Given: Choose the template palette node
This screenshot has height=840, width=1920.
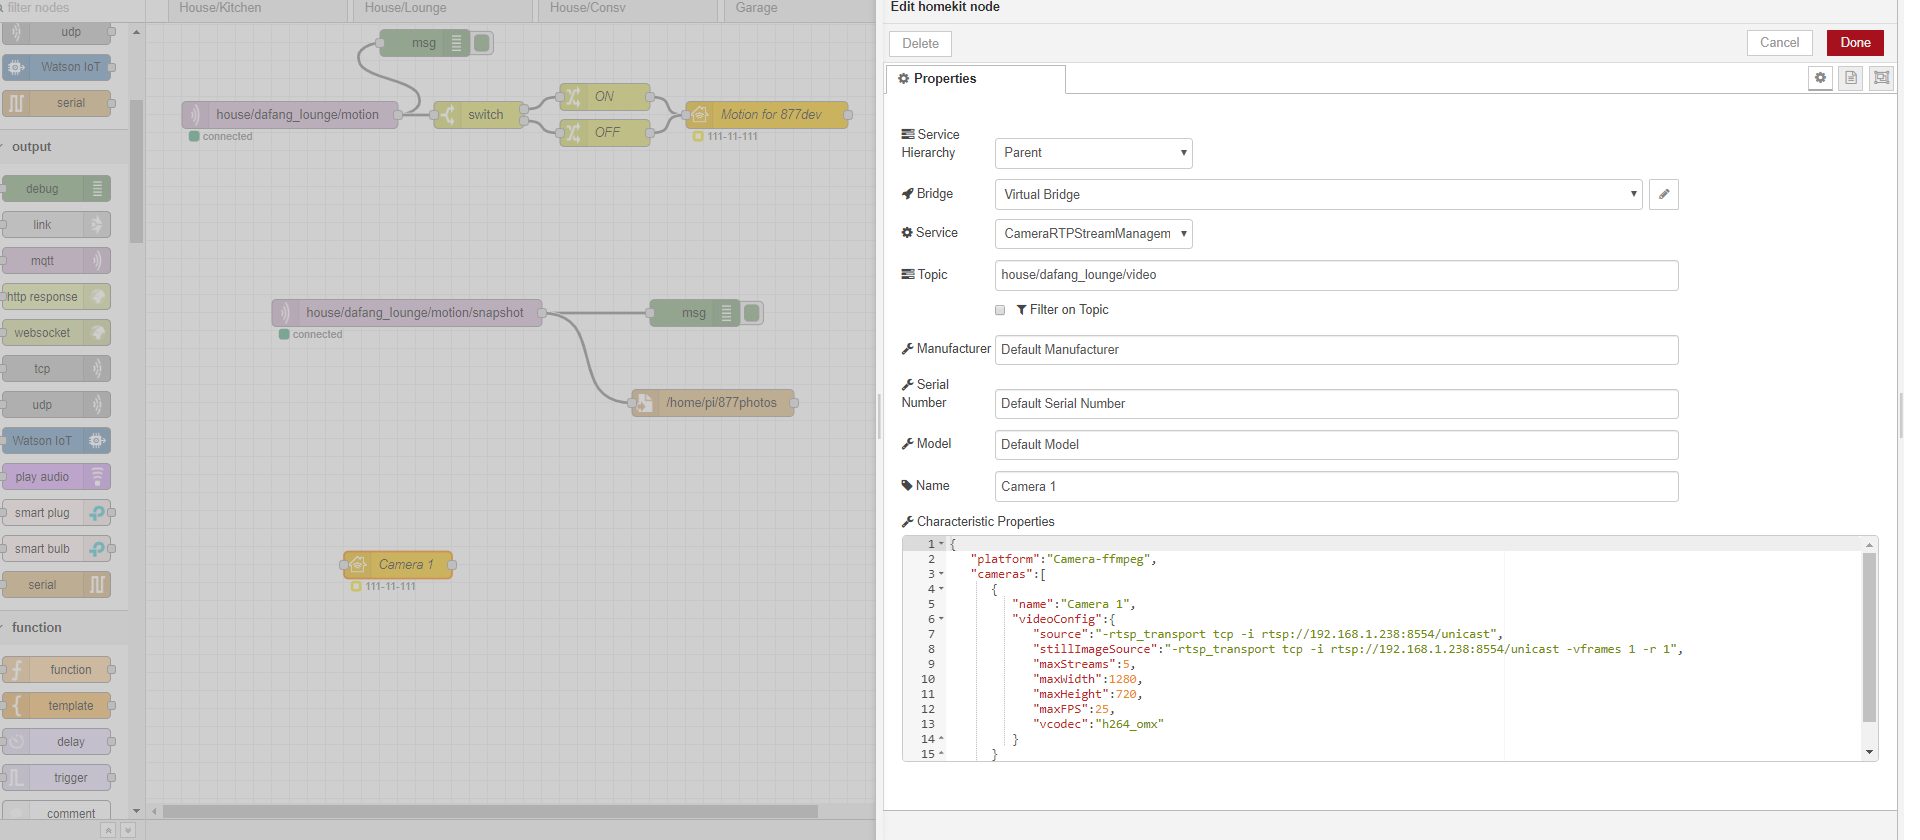Looking at the screenshot, I should (56, 706).
